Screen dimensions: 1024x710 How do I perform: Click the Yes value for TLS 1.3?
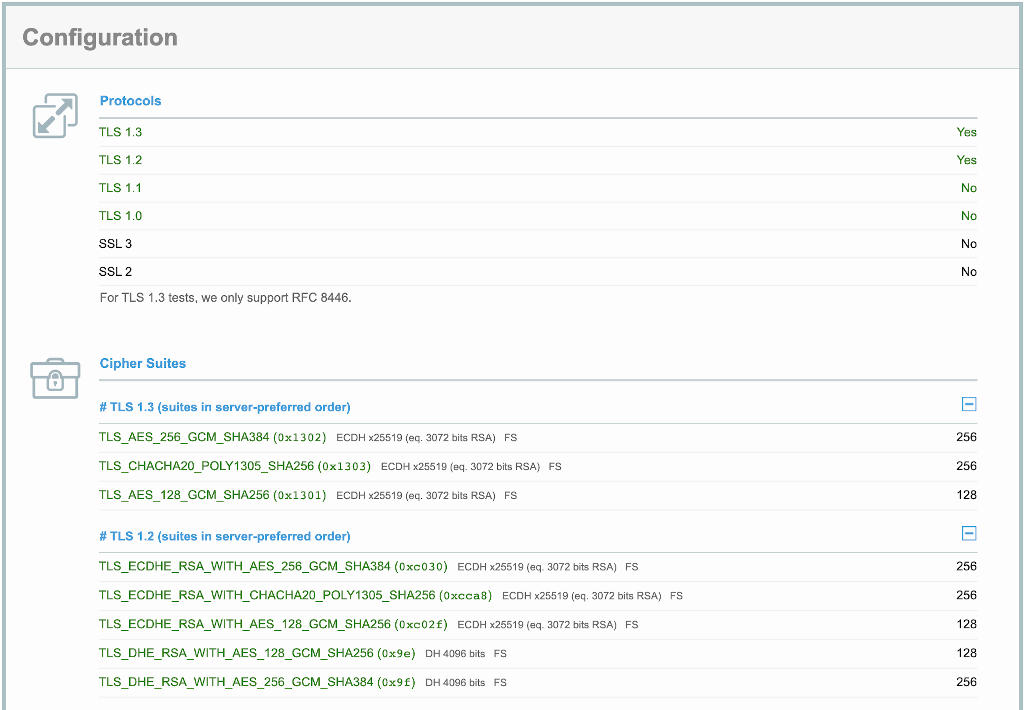tap(967, 132)
